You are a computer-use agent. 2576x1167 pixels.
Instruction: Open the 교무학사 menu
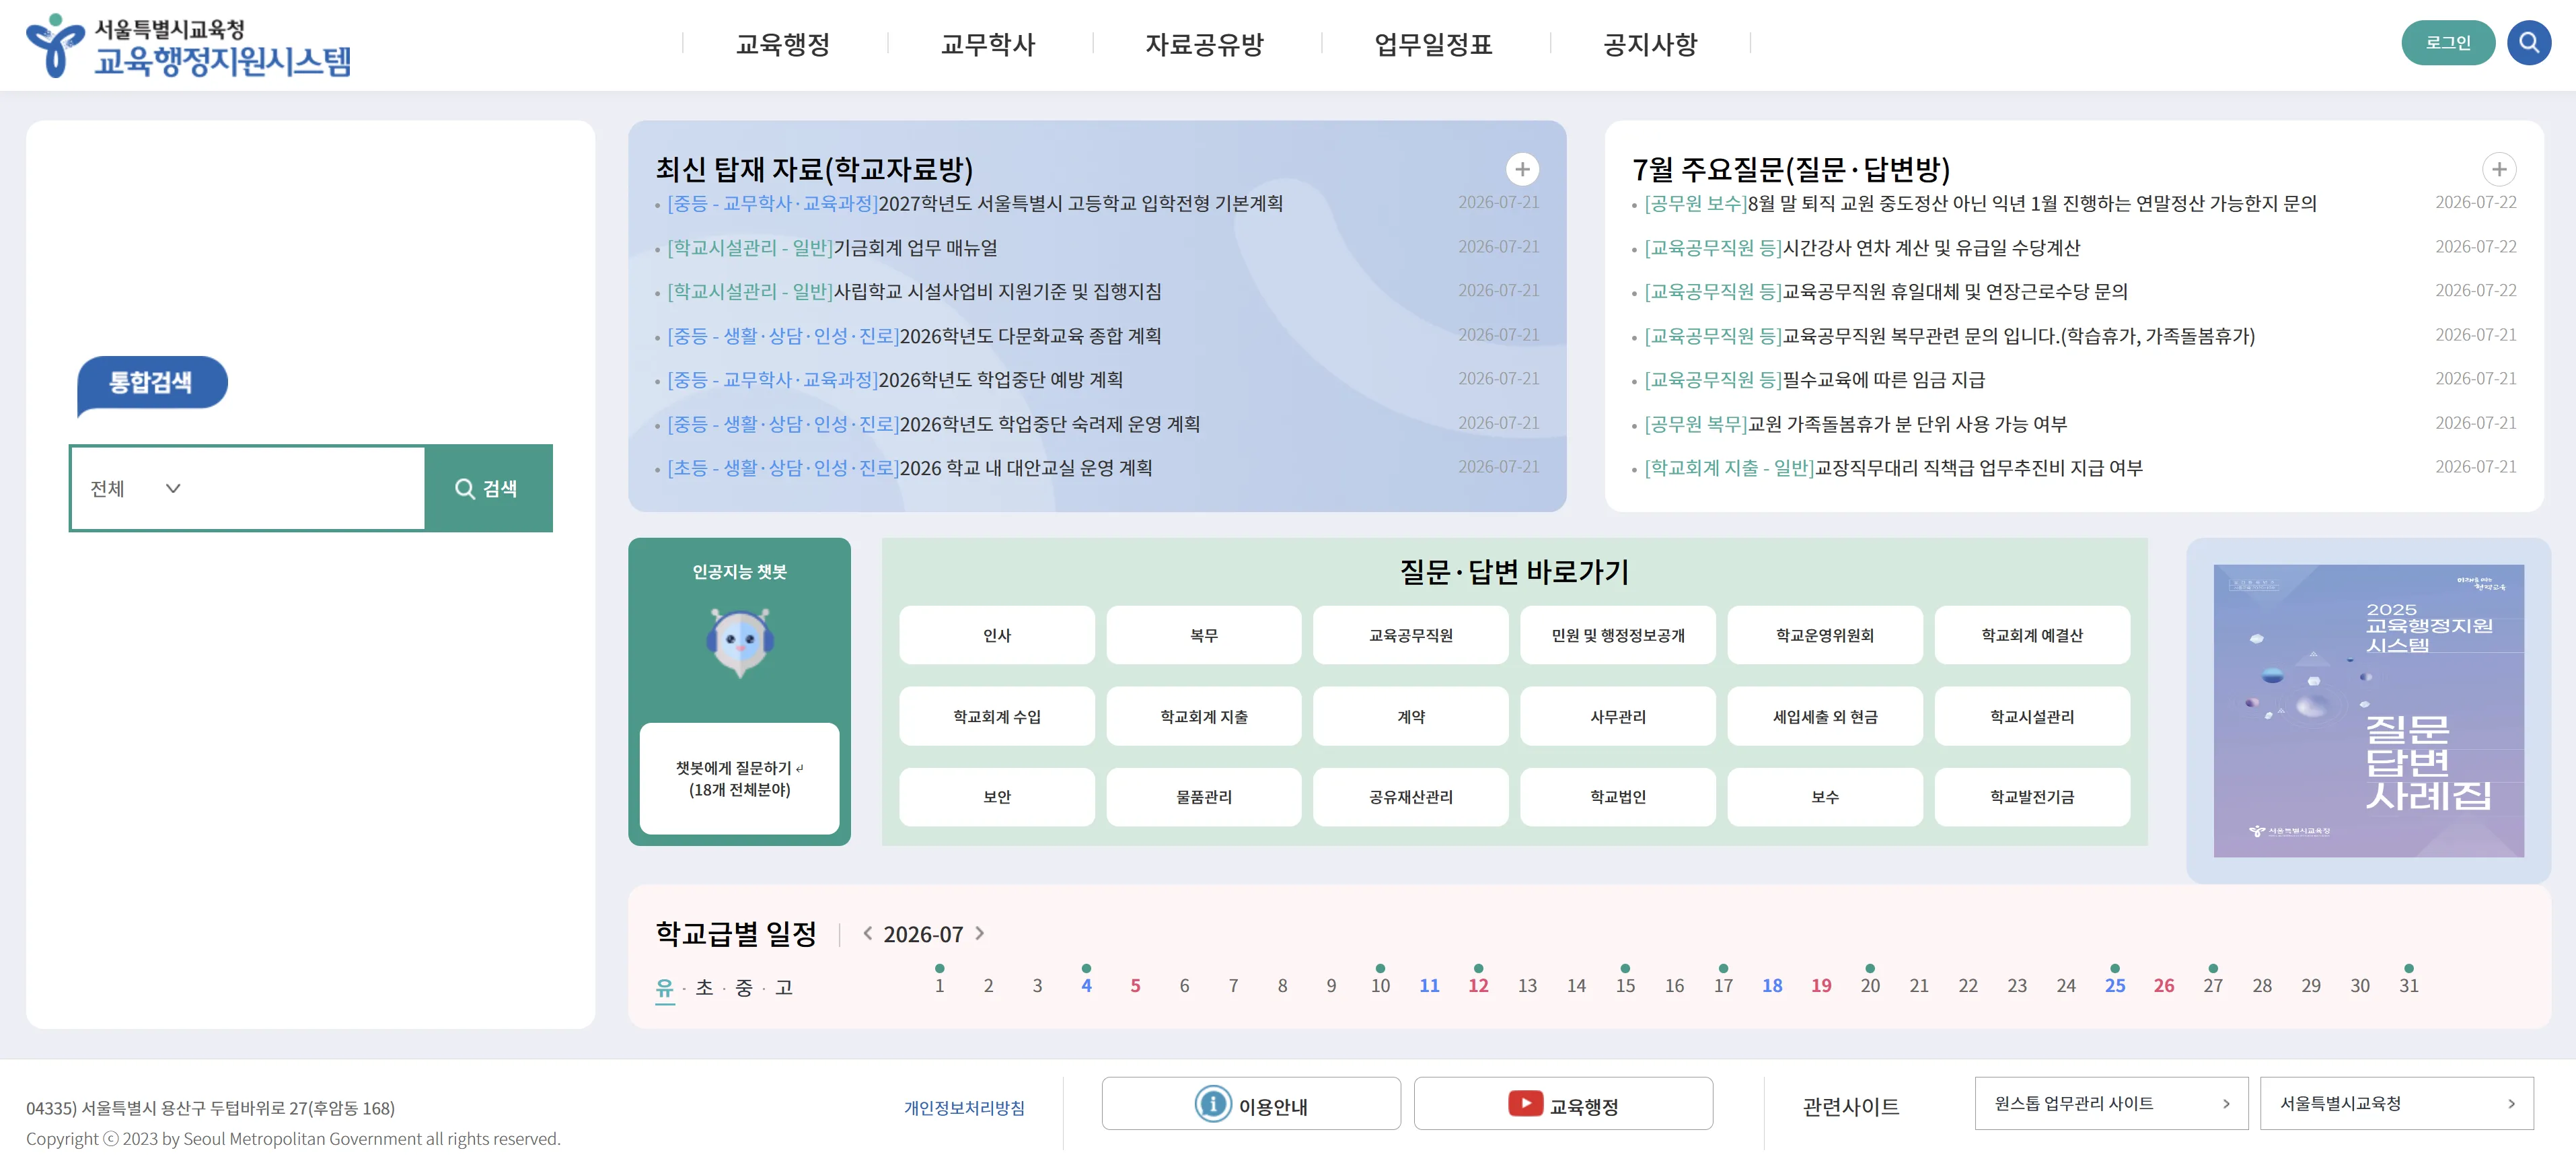(x=988, y=44)
